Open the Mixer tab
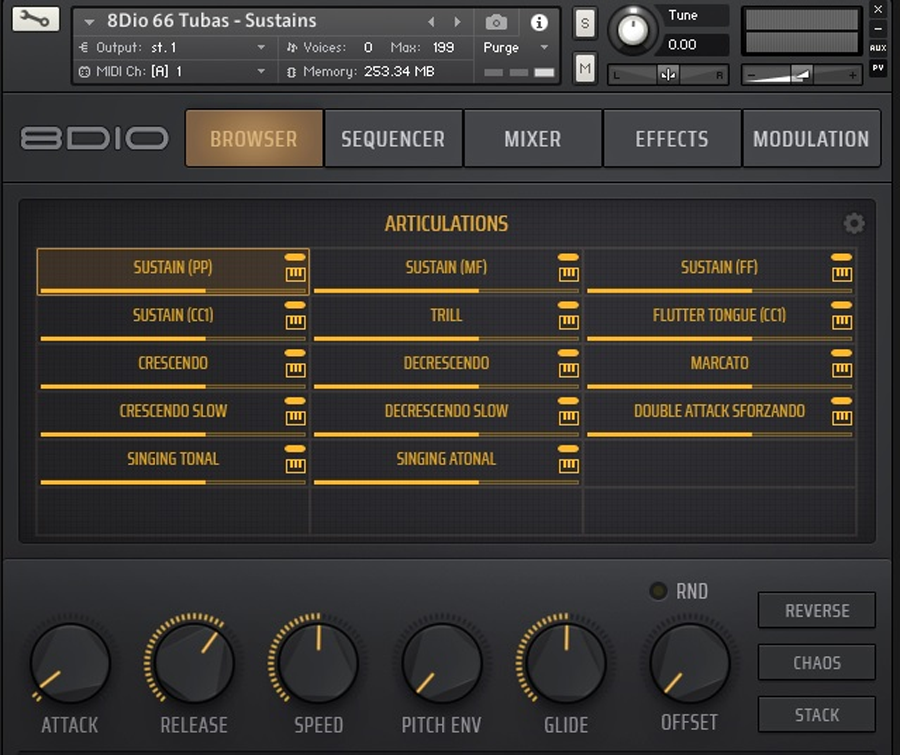Image resolution: width=900 pixels, height=755 pixels. click(x=533, y=138)
